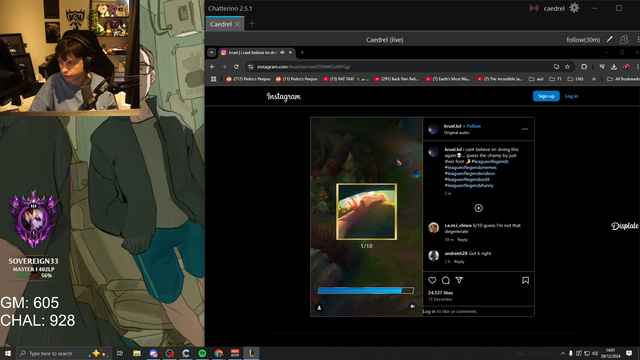This screenshot has height=360, width=640.
Task: Open Chatterino viewer list icon
Action: click(x=624, y=39)
